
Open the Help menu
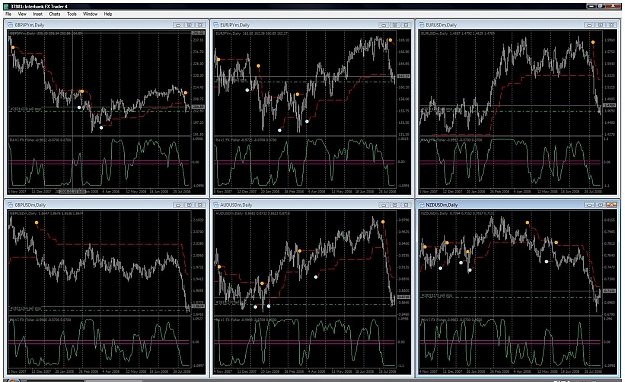(x=108, y=14)
